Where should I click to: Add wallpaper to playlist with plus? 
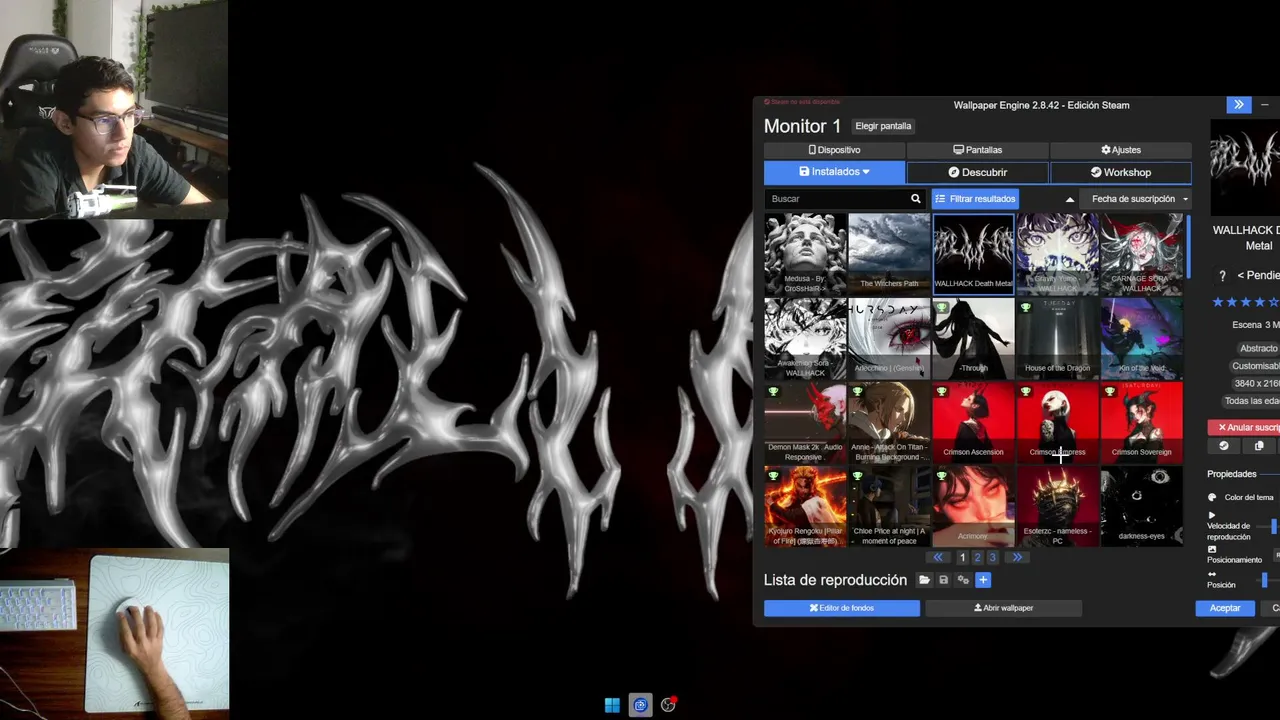pyautogui.click(x=983, y=580)
